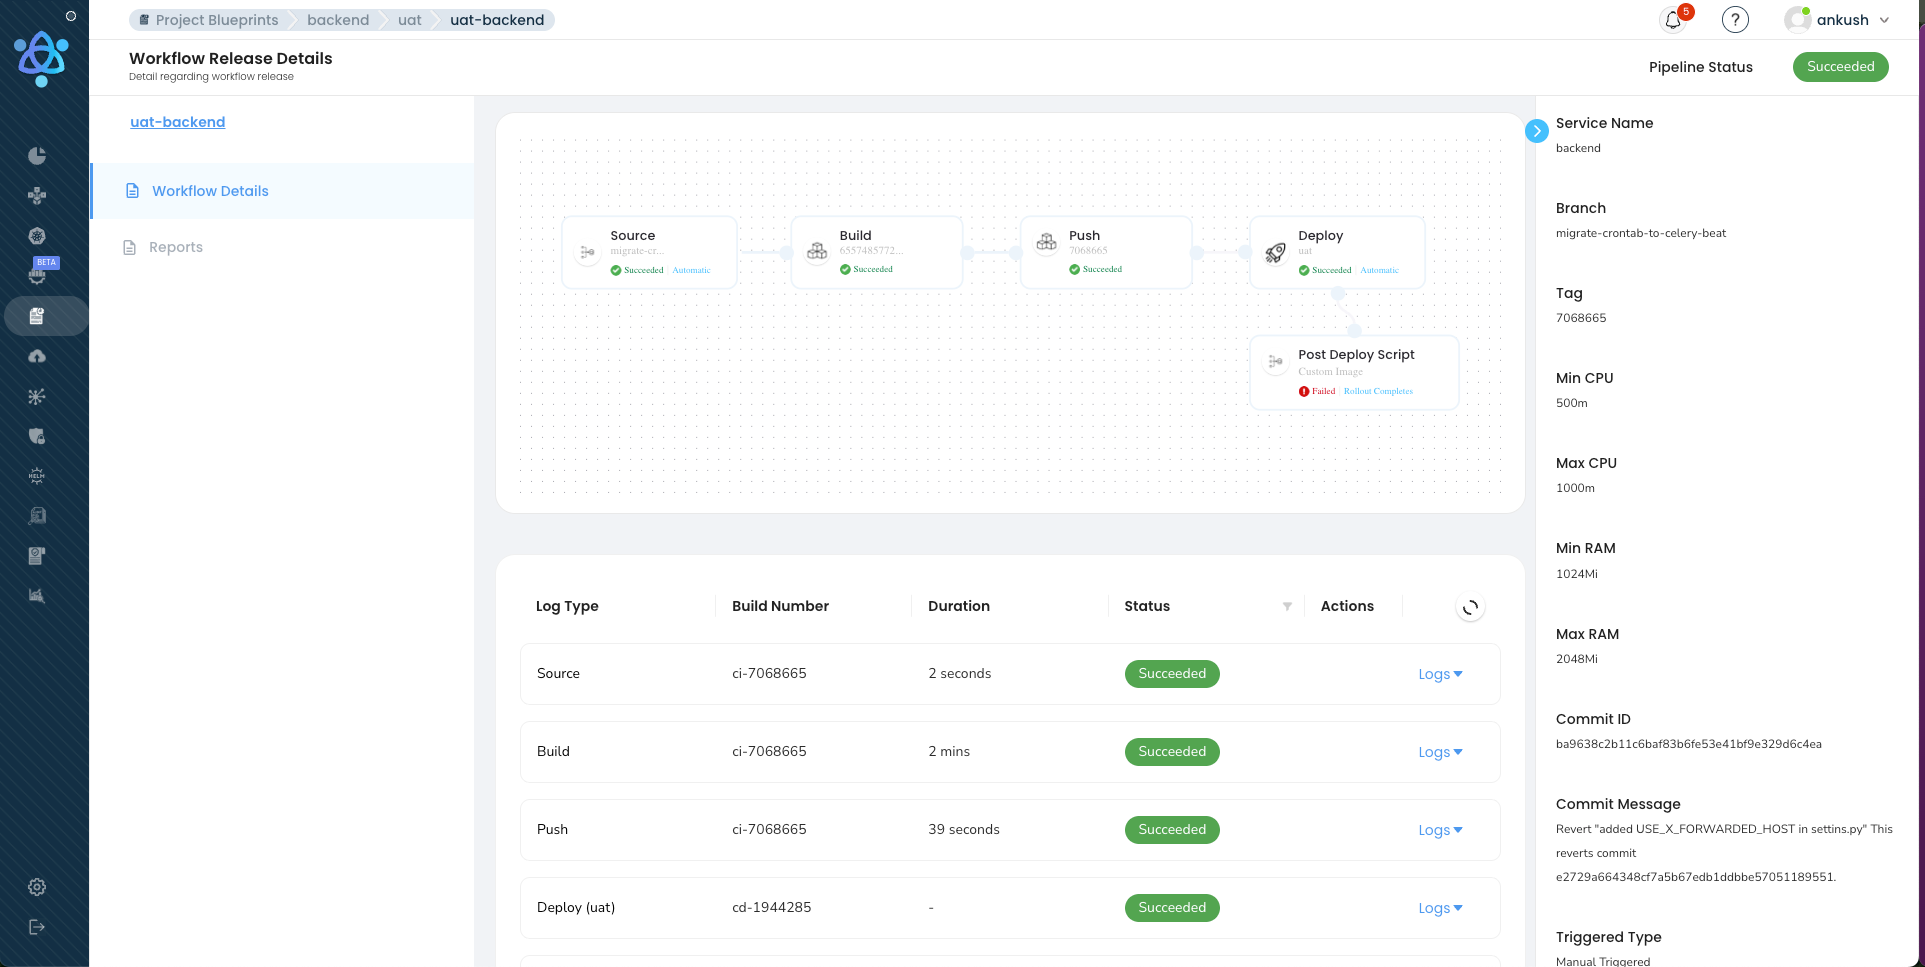Image resolution: width=1925 pixels, height=967 pixels.
Task: Open the Status column filter dropdown
Action: point(1288,606)
